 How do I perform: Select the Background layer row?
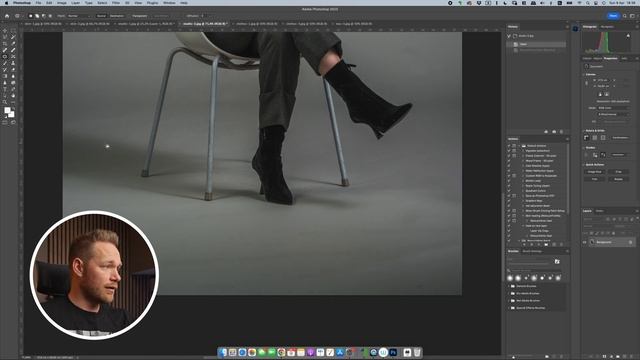pyautogui.click(x=612, y=242)
